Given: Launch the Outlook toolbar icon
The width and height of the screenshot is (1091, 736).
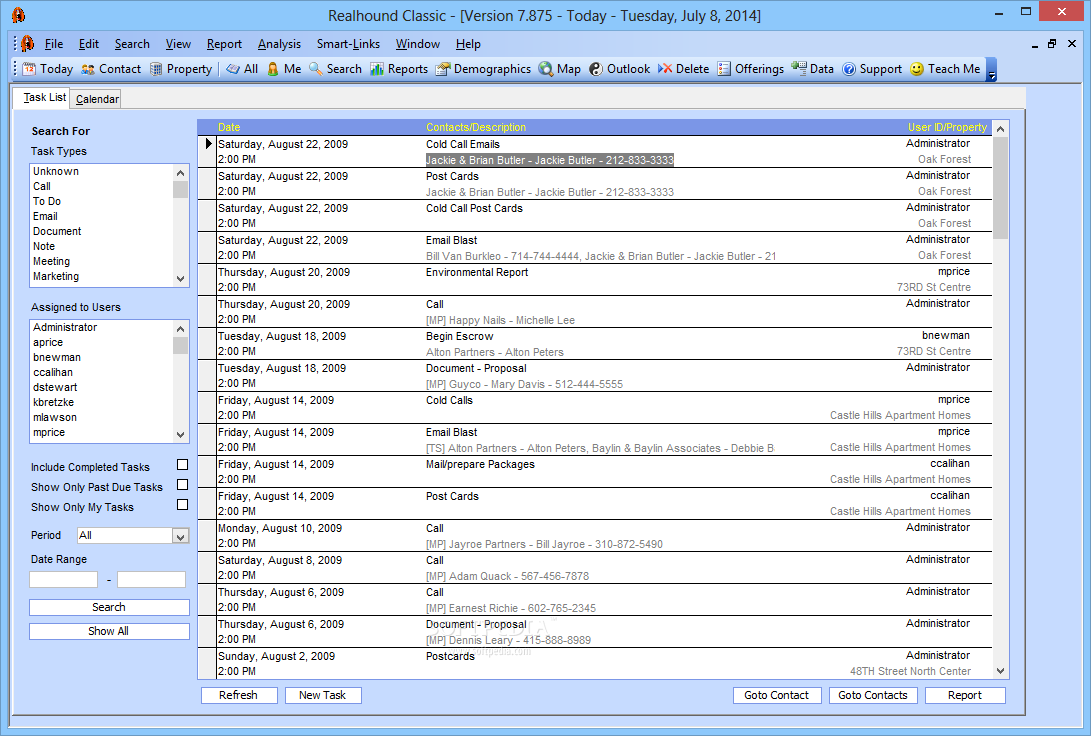Looking at the screenshot, I should (x=619, y=69).
